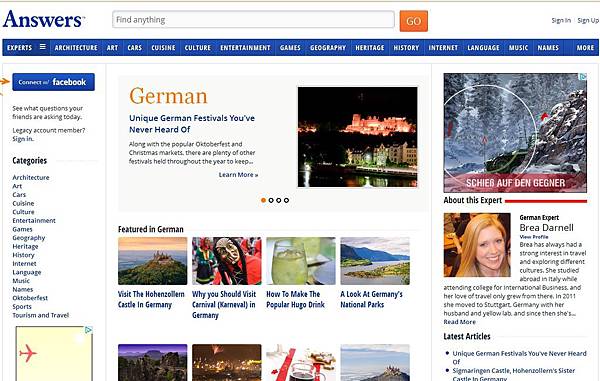Click the legacy account Sign in link
The height and width of the screenshot is (381, 600).
(x=23, y=139)
